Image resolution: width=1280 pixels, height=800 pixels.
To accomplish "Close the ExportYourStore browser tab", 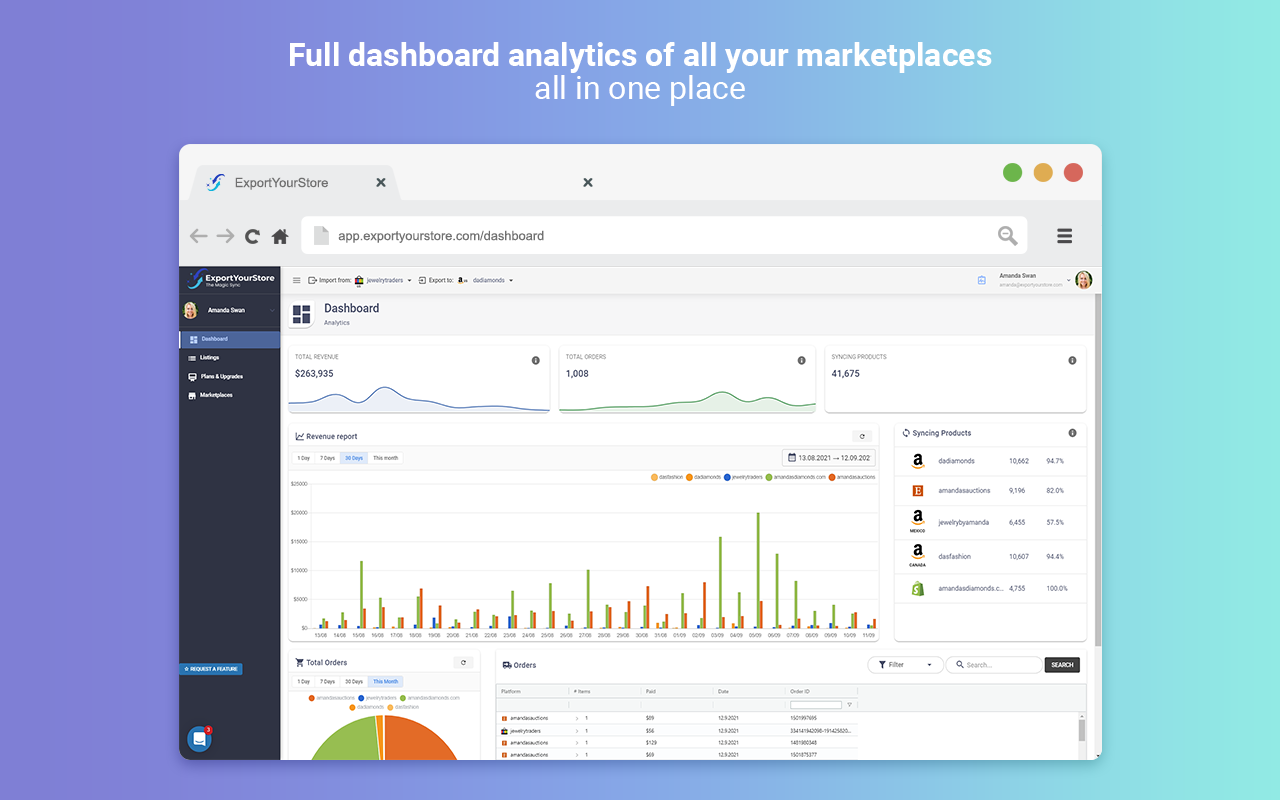I will coord(381,182).
